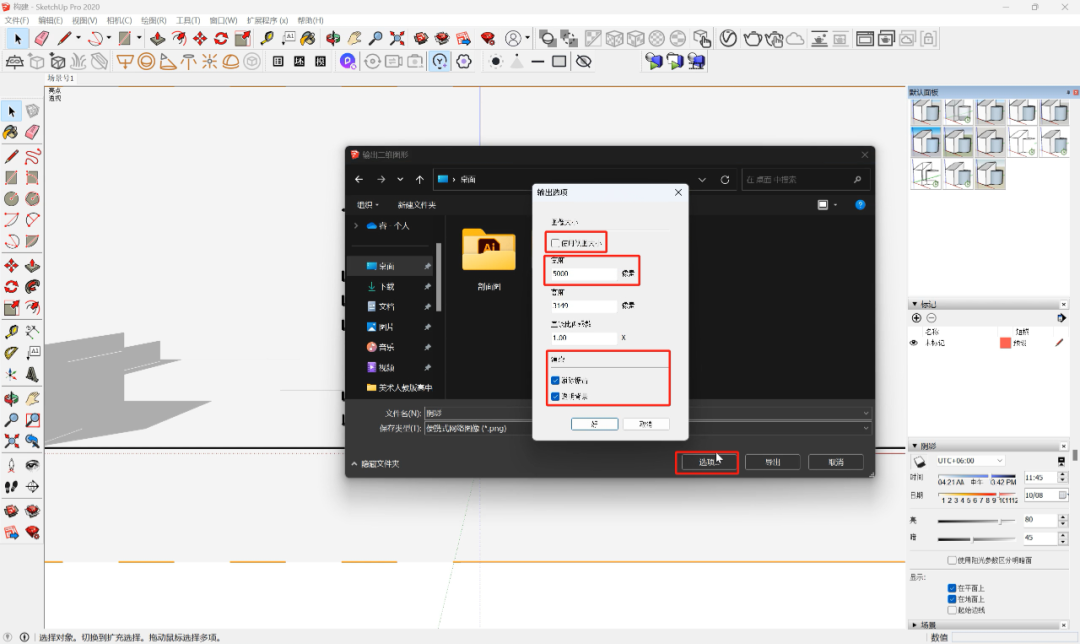This screenshot has height=644, width=1080.
Task: Select the Pencil line tool in top toolbar
Action: click(x=65, y=39)
